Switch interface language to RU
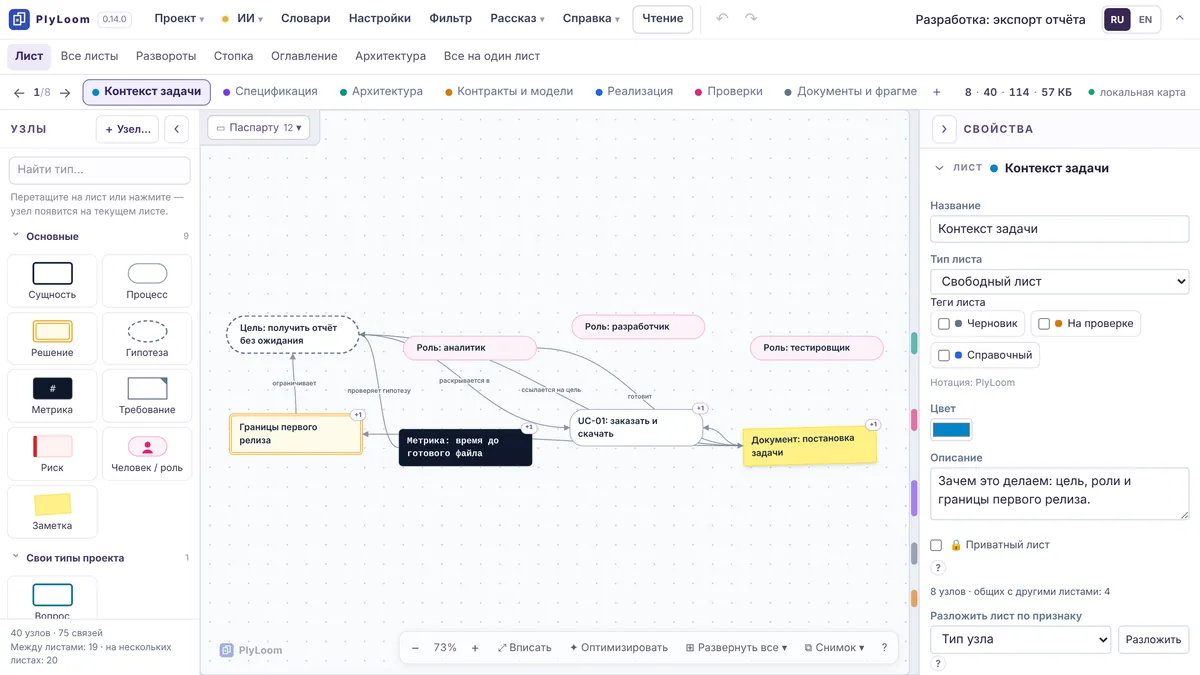This screenshot has width=1200, height=675. pyautogui.click(x=1117, y=19)
